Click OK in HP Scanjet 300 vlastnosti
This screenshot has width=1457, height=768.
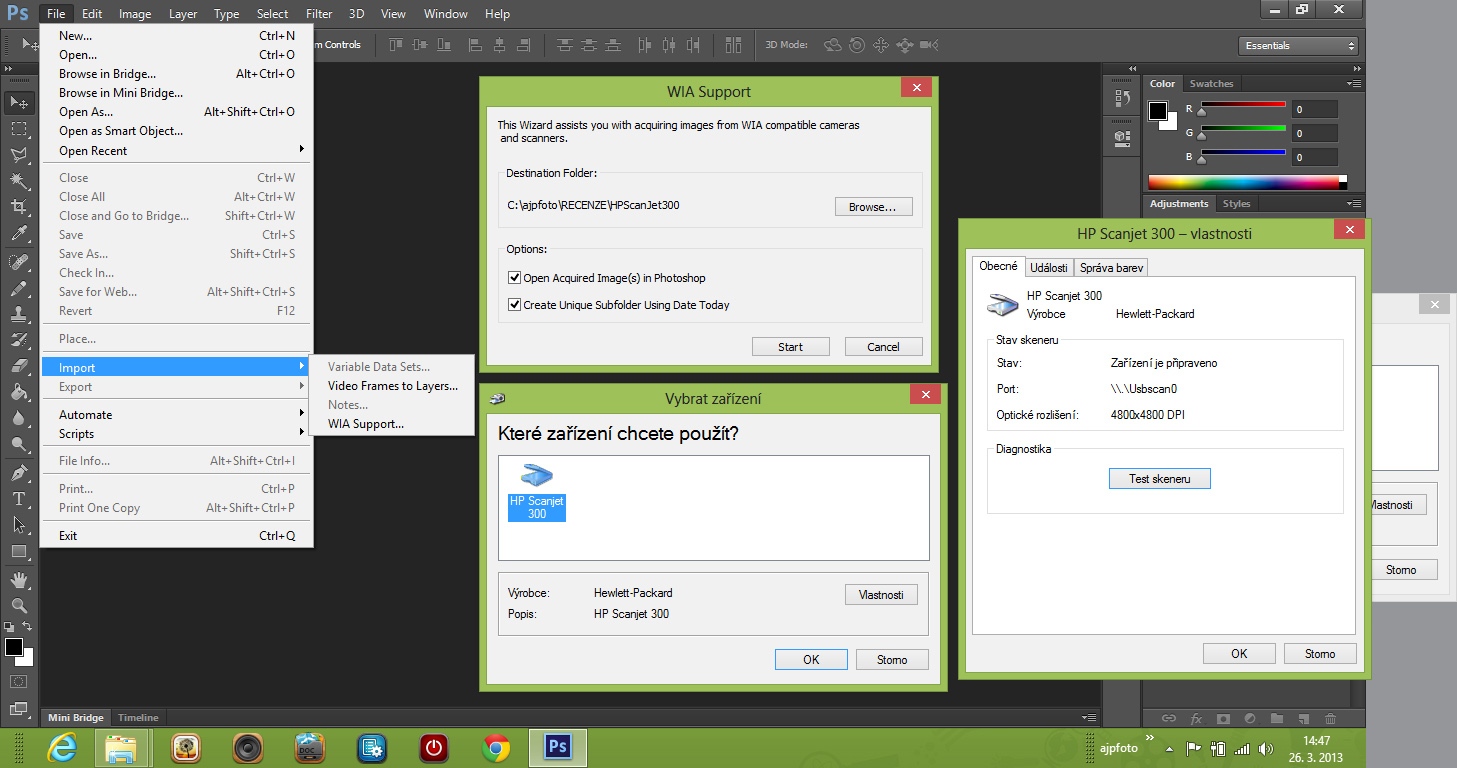1239,654
